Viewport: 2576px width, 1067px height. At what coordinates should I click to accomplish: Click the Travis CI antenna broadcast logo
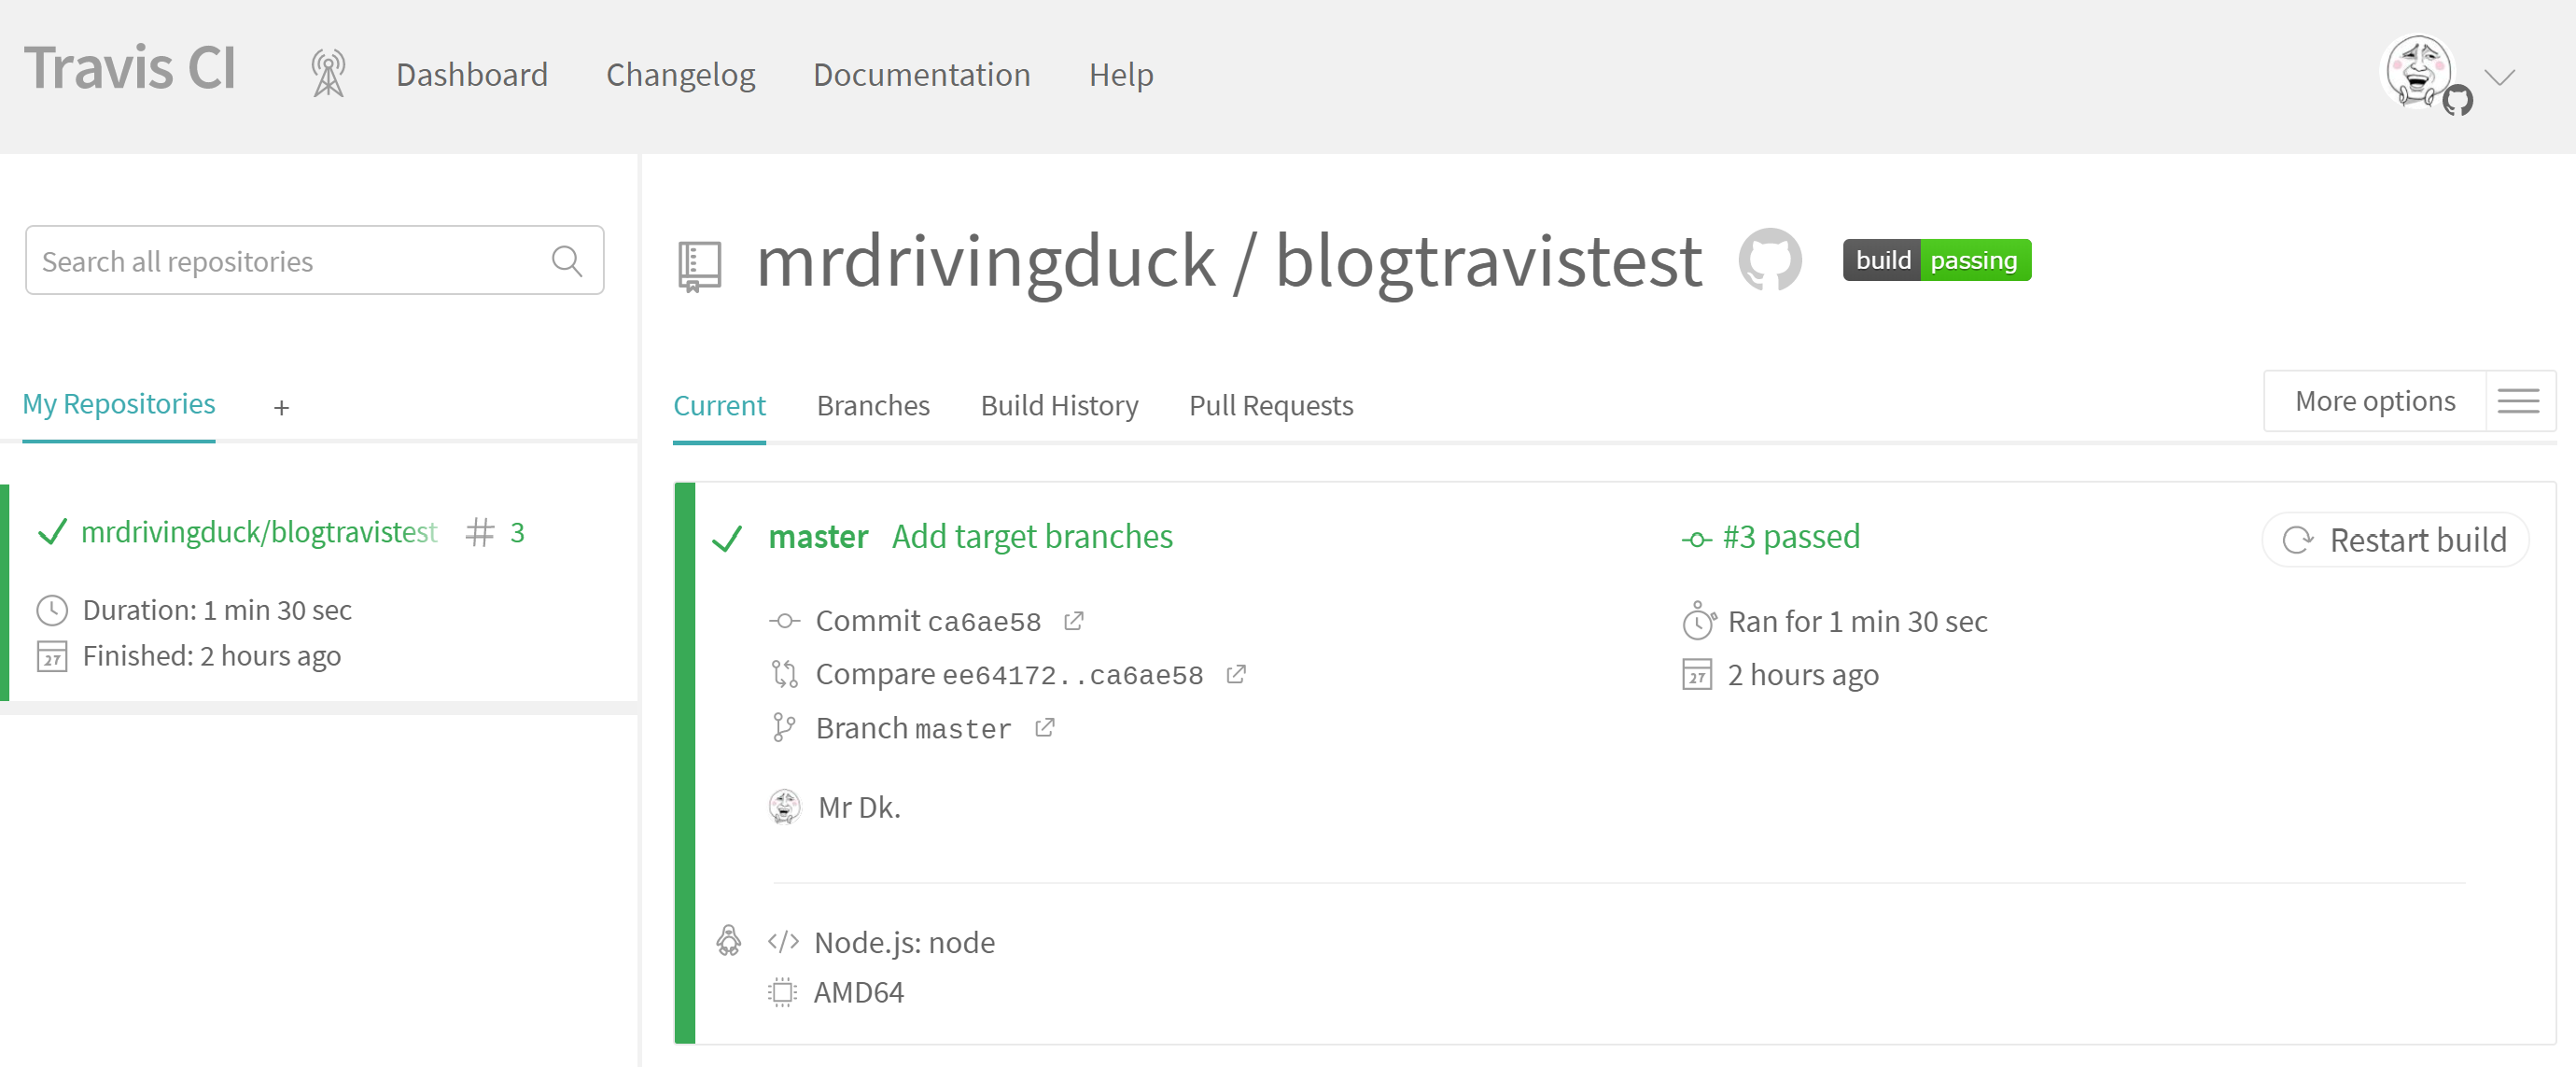(x=324, y=72)
